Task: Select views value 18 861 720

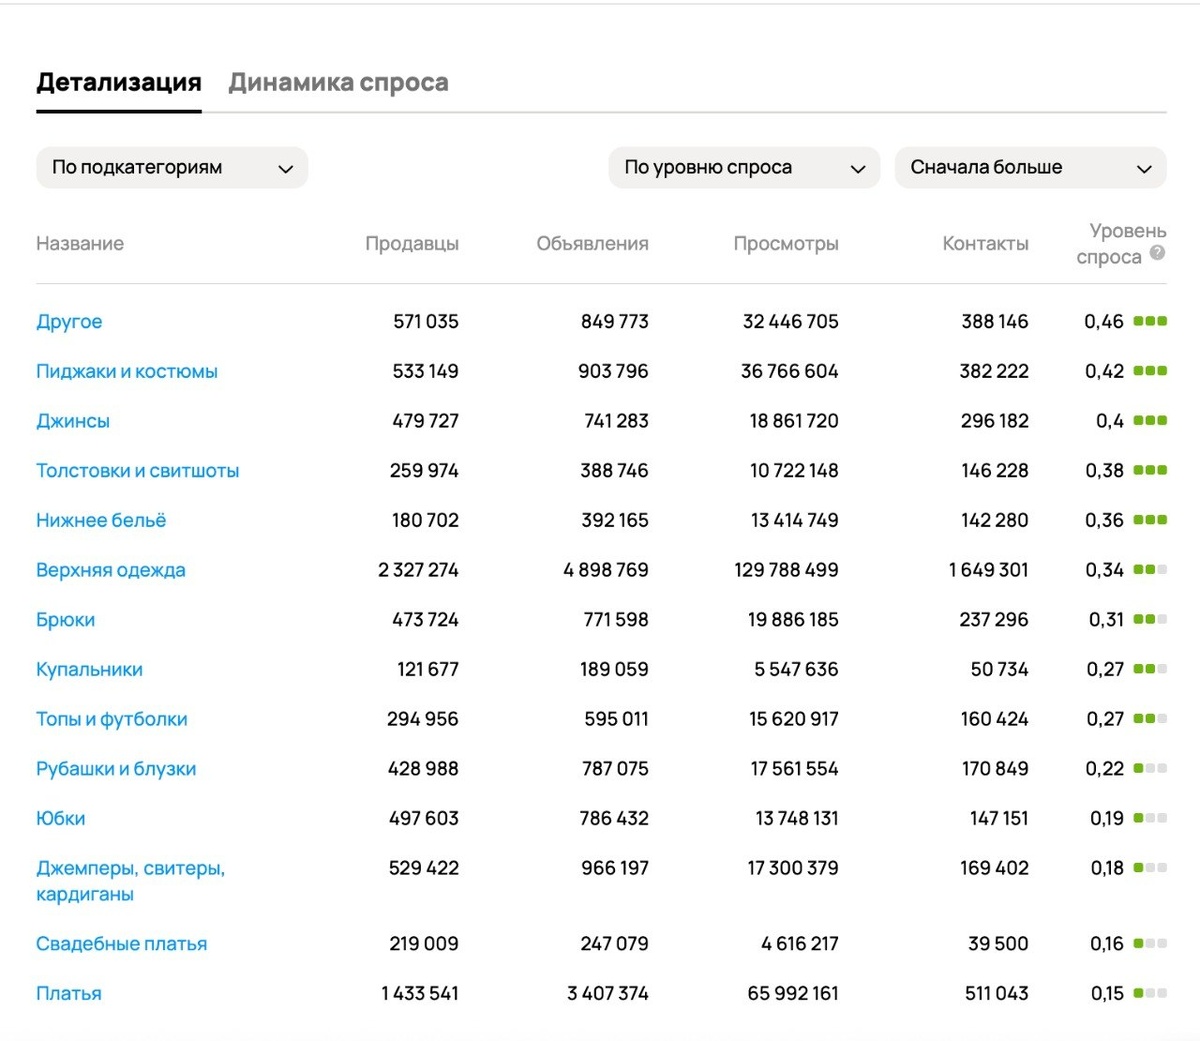Action: point(794,421)
